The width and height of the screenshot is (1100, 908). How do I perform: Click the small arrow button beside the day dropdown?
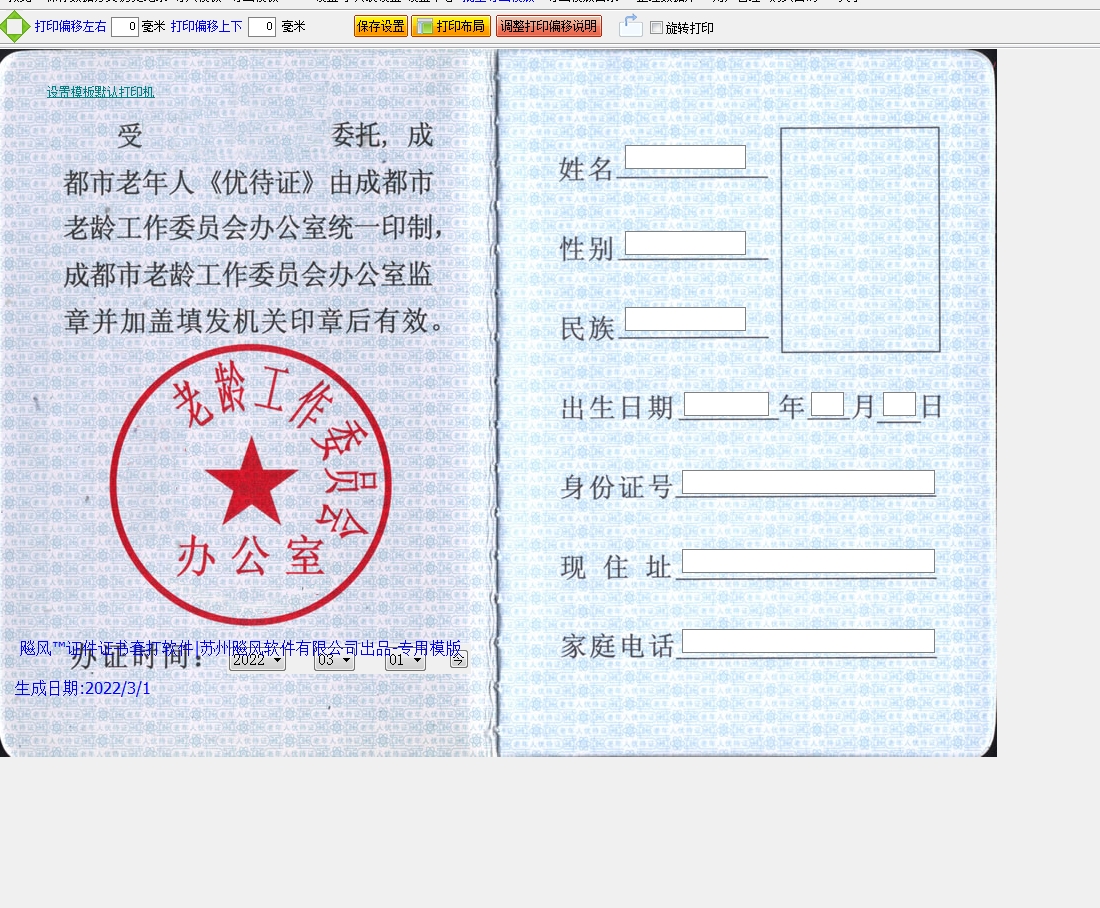(458, 659)
